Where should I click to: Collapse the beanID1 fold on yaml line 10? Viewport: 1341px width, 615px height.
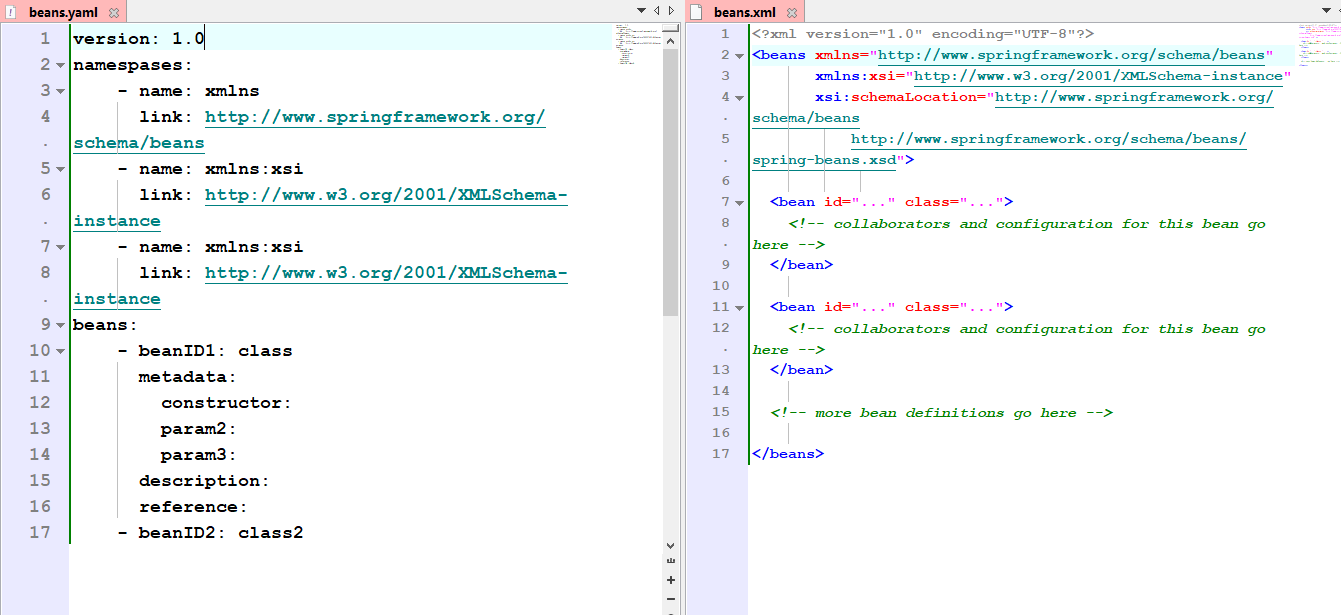tap(61, 351)
